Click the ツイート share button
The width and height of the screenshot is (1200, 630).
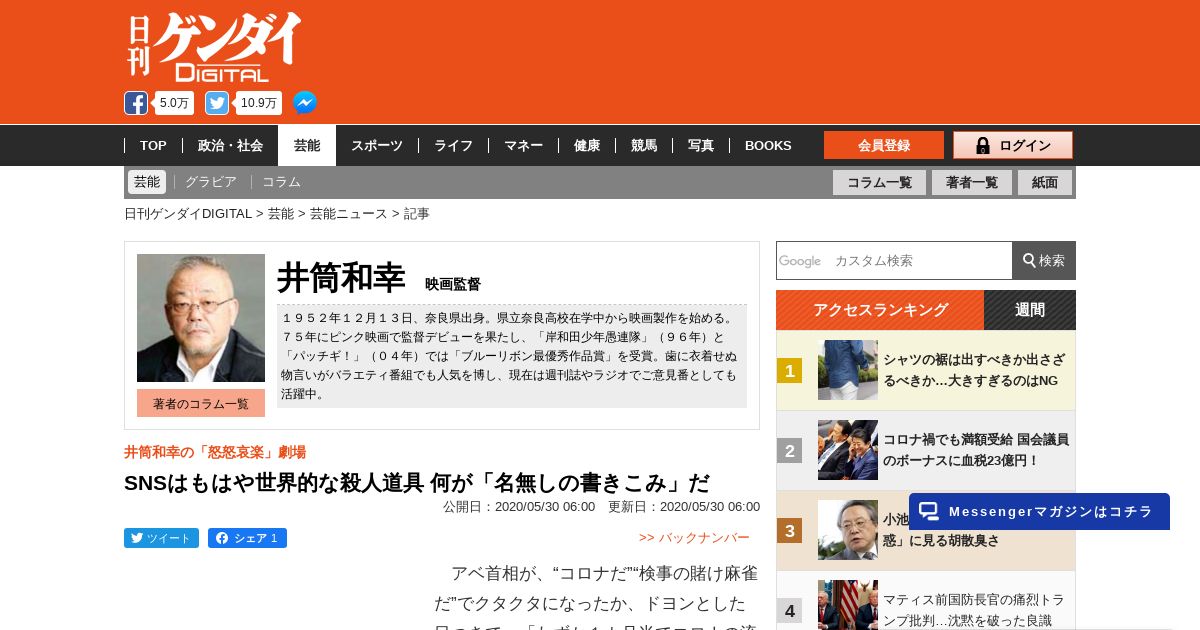[161, 538]
